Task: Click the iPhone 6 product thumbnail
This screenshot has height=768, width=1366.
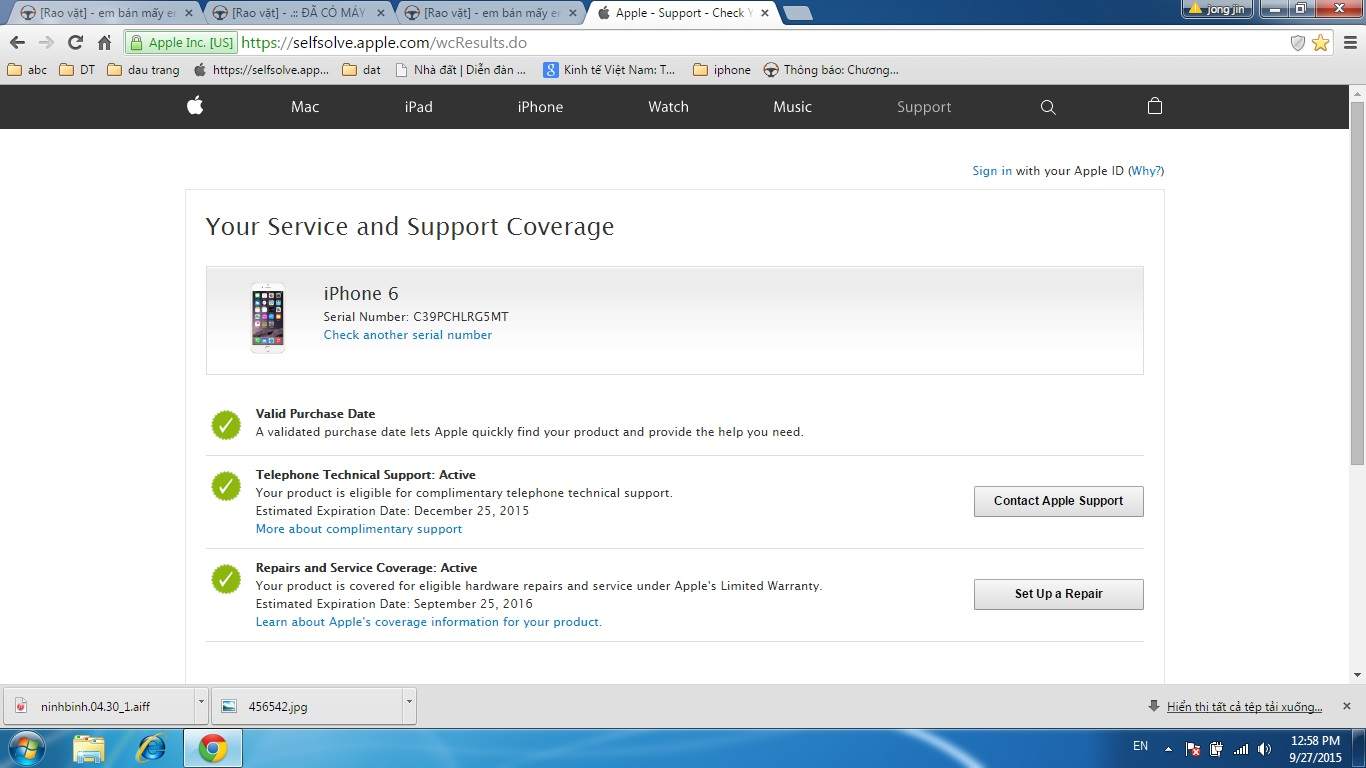Action: (x=267, y=318)
